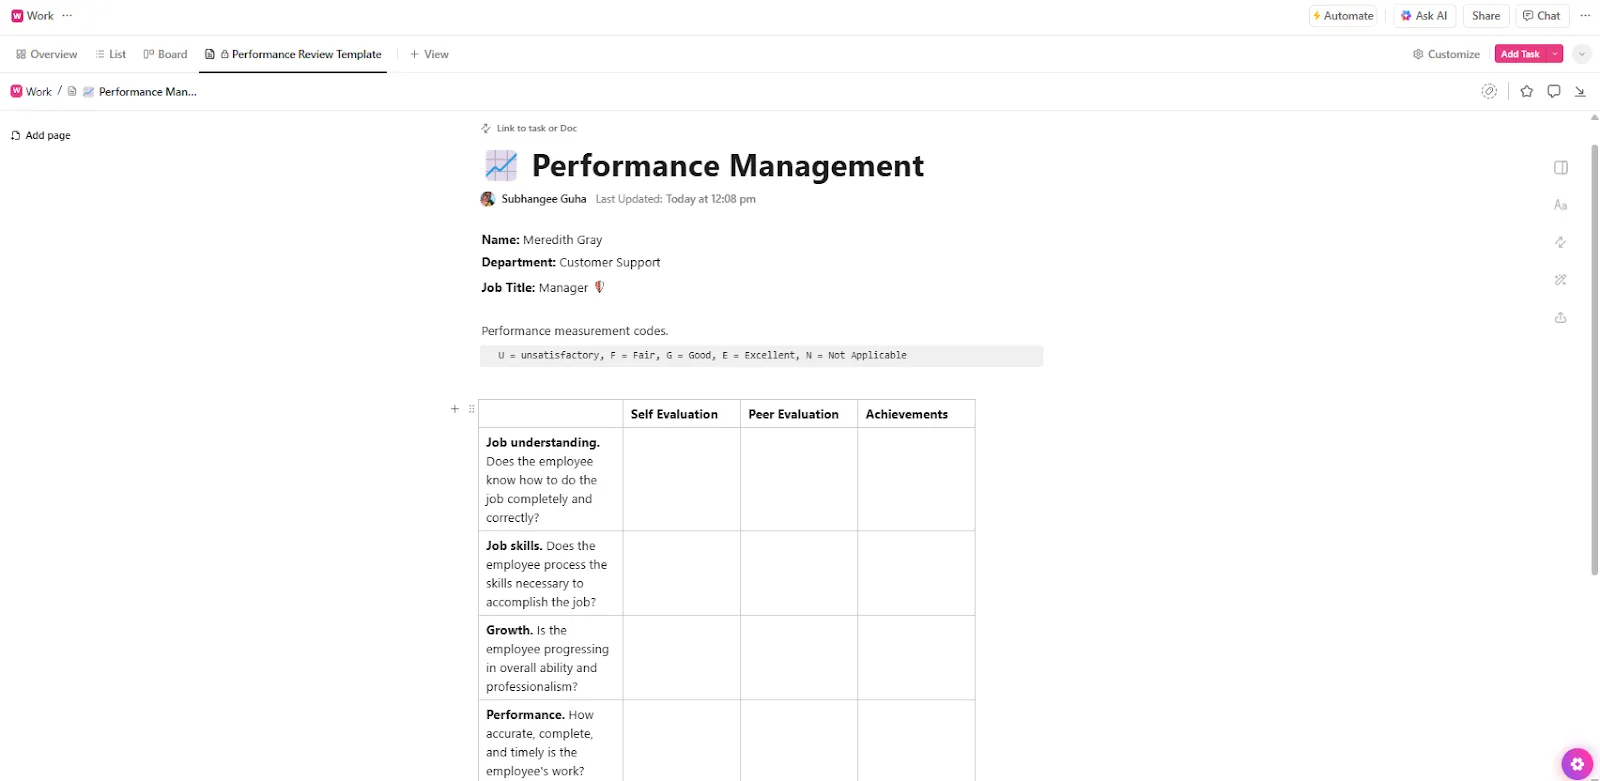Open the Automate panel
1600x781 pixels.
(x=1343, y=16)
